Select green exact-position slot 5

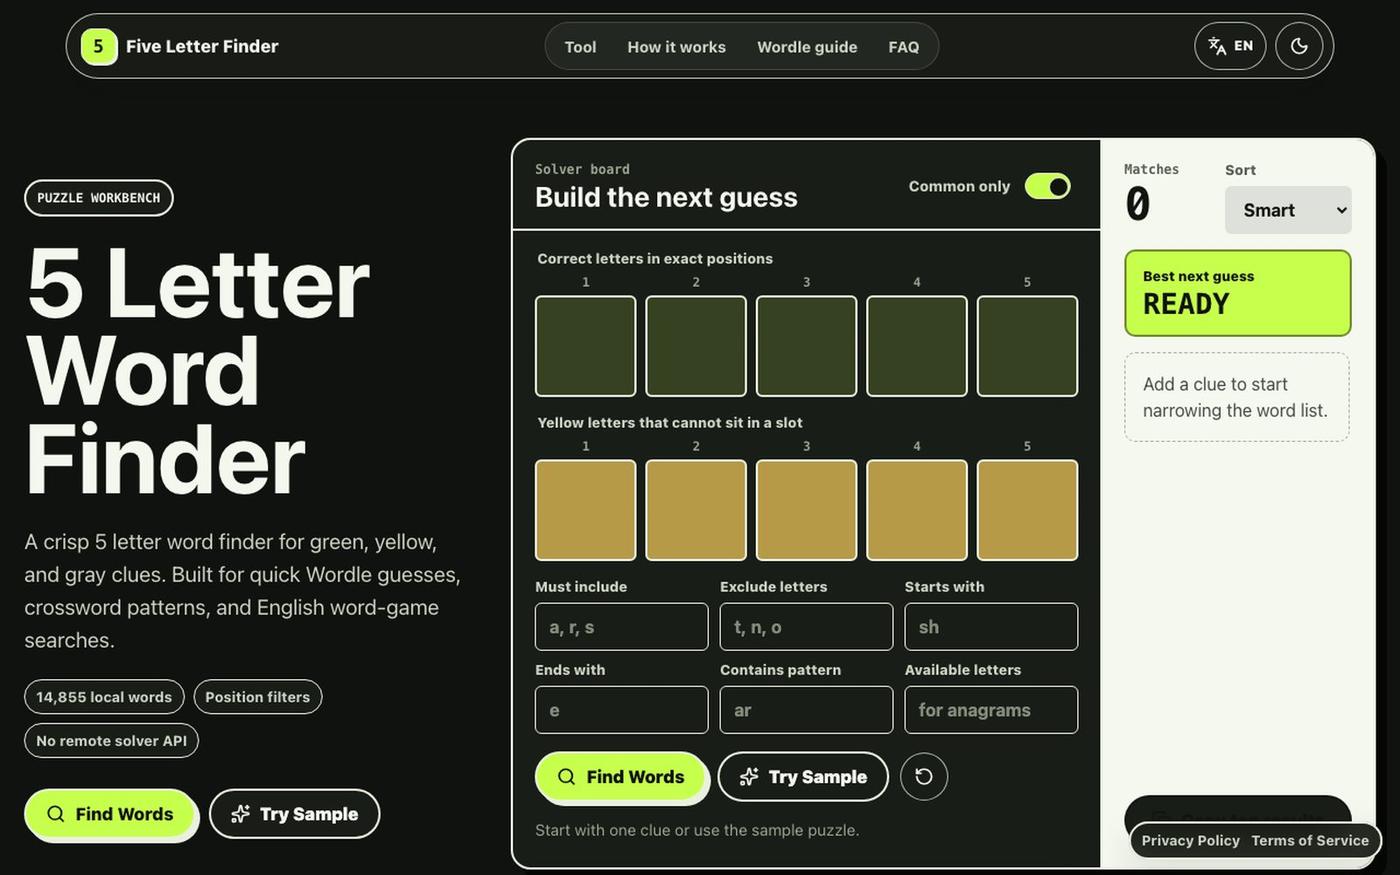tap(1027, 346)
